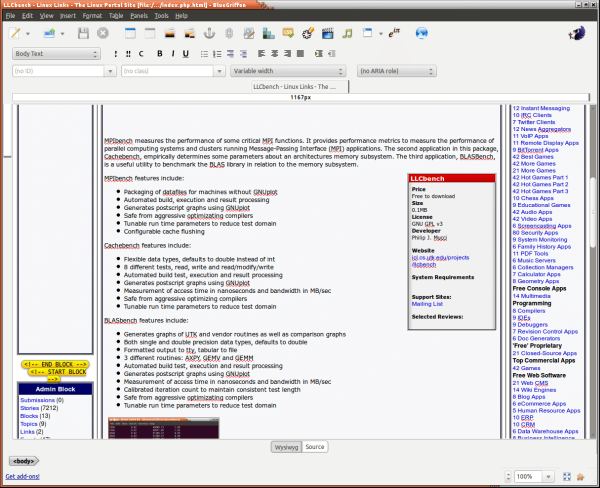Click the orange puzzle add-on icon

coord(580,477)
